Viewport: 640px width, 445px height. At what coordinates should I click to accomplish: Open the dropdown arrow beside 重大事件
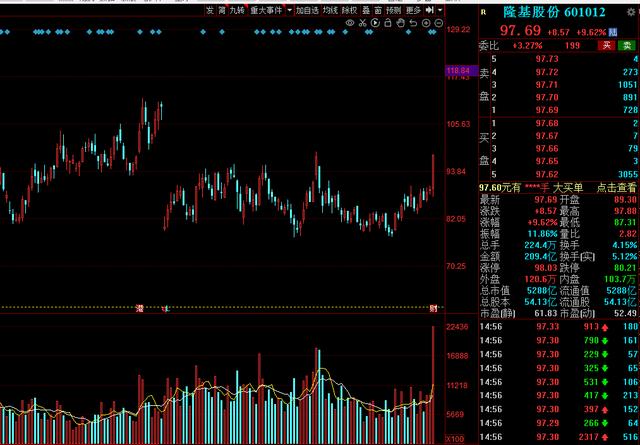point(289,10)
